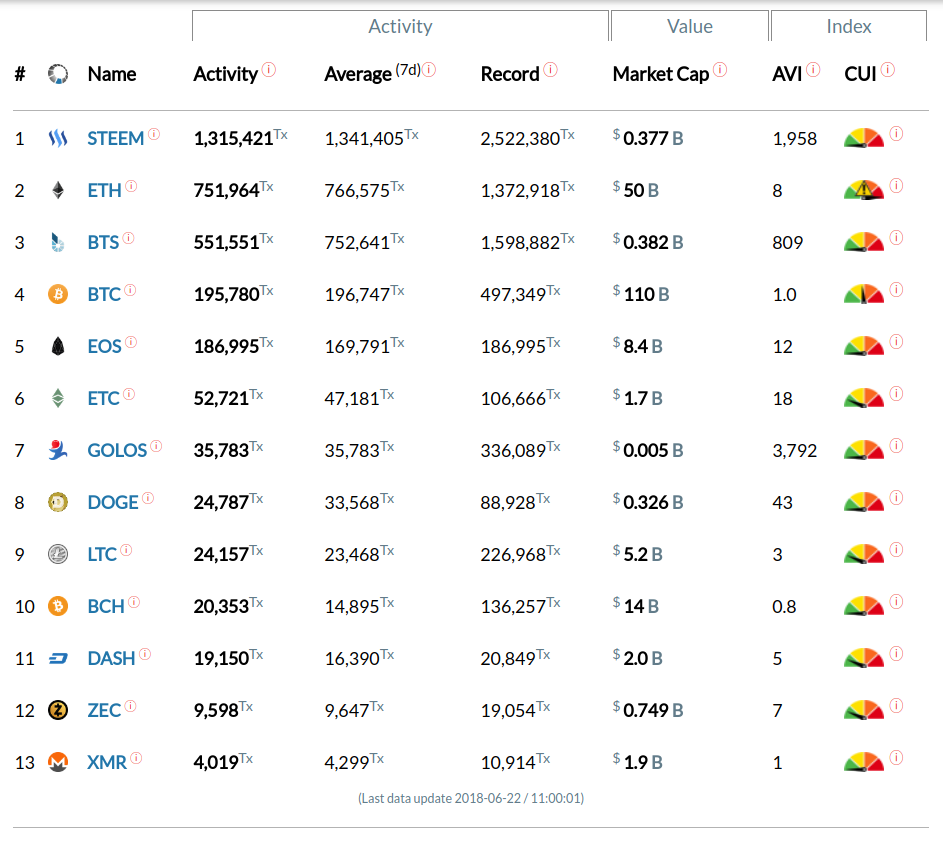
Task: Open the EOS coin link
Action: [105, 346]
